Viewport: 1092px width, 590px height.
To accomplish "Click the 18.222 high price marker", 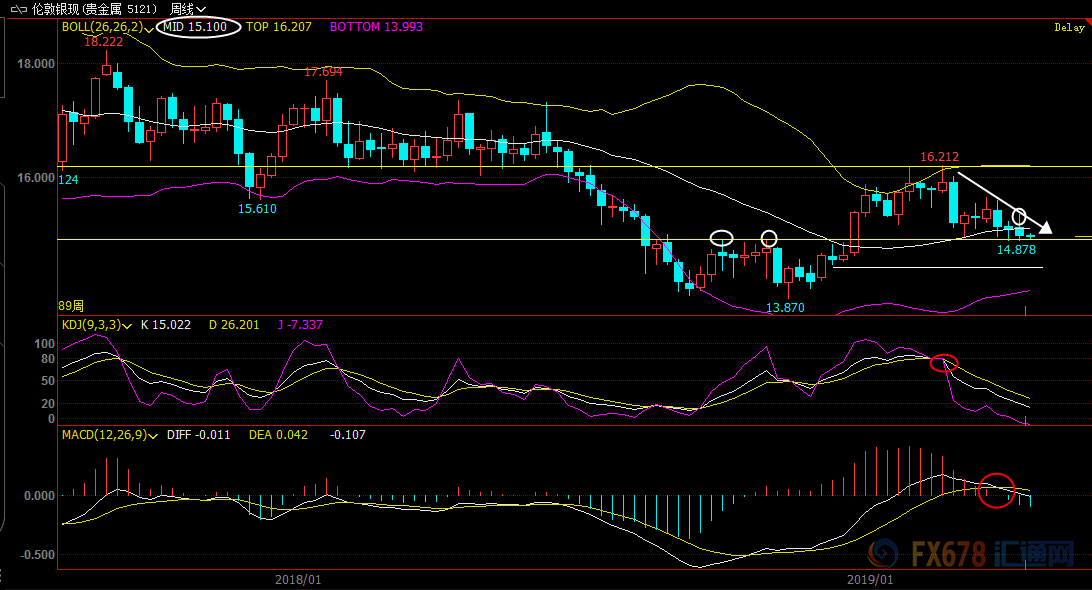I will pyautogui.click(x=104, y=42).
